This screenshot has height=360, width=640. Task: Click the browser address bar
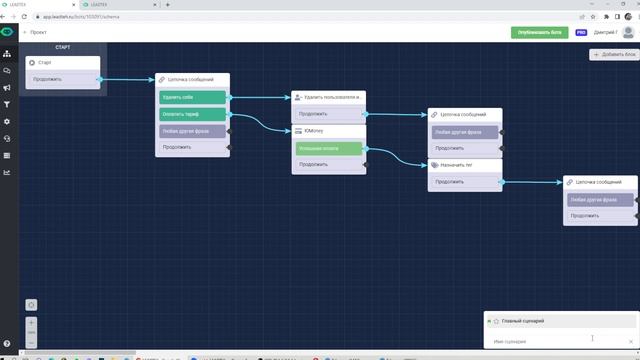(302, 17)
